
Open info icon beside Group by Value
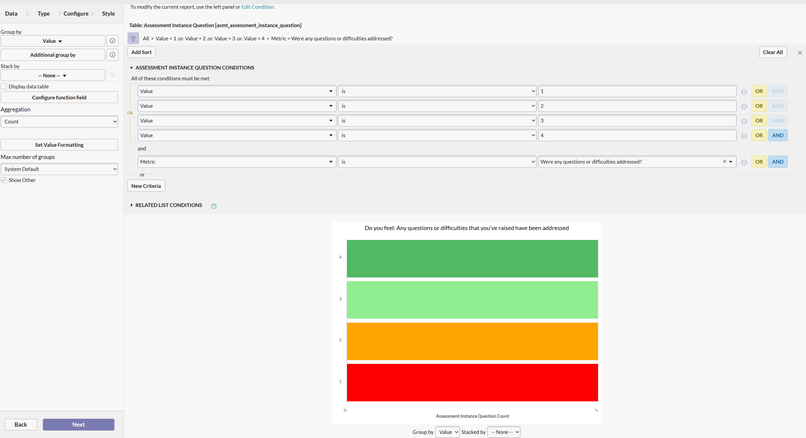click(112, 41)
